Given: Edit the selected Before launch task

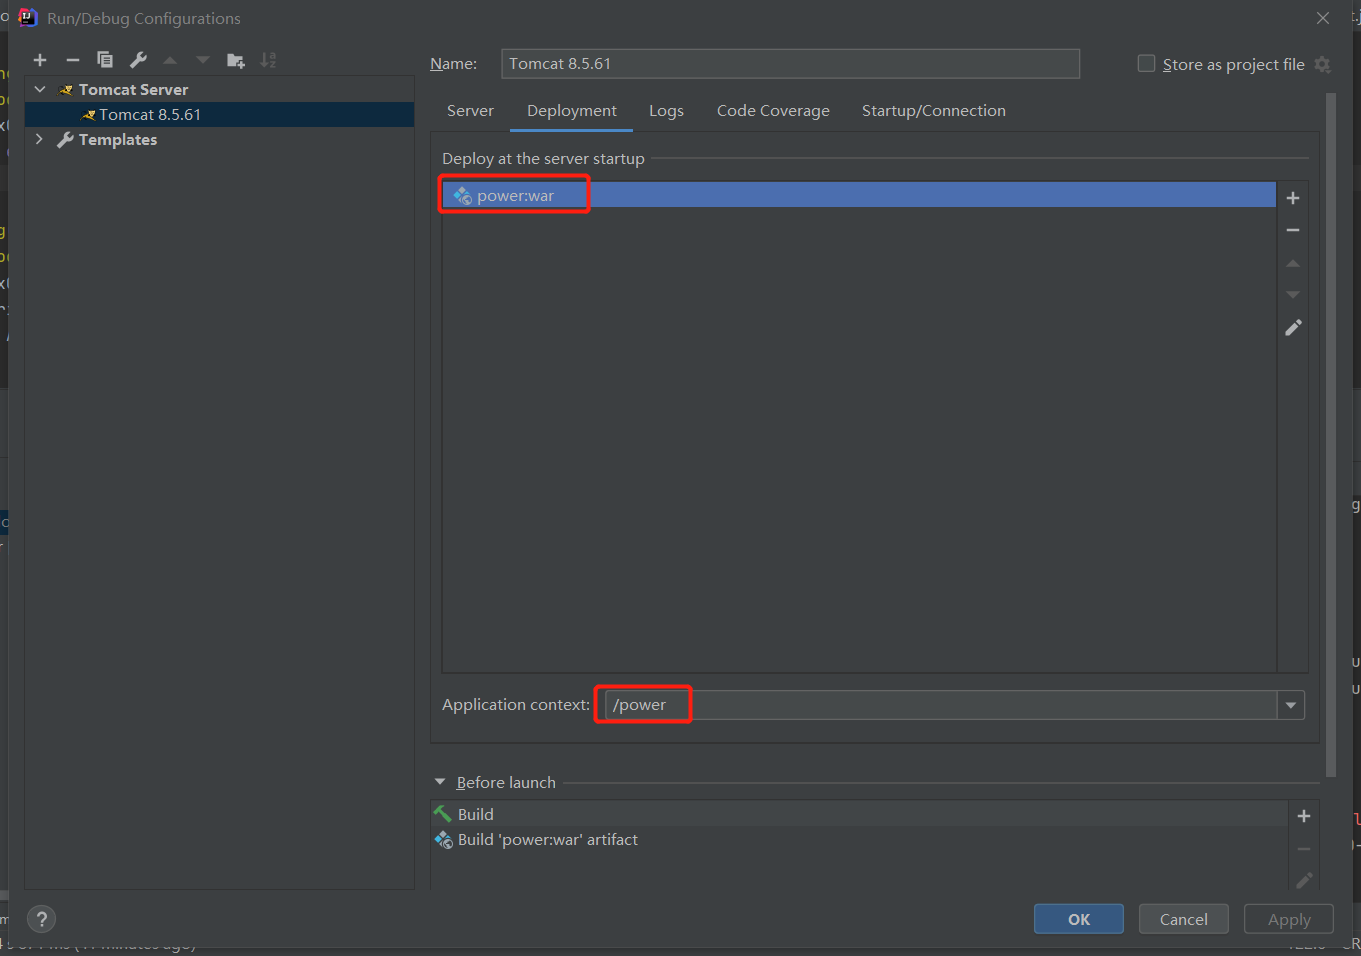Looking at the screenshot, I should pyautogui.click(x=1304, y=880).
